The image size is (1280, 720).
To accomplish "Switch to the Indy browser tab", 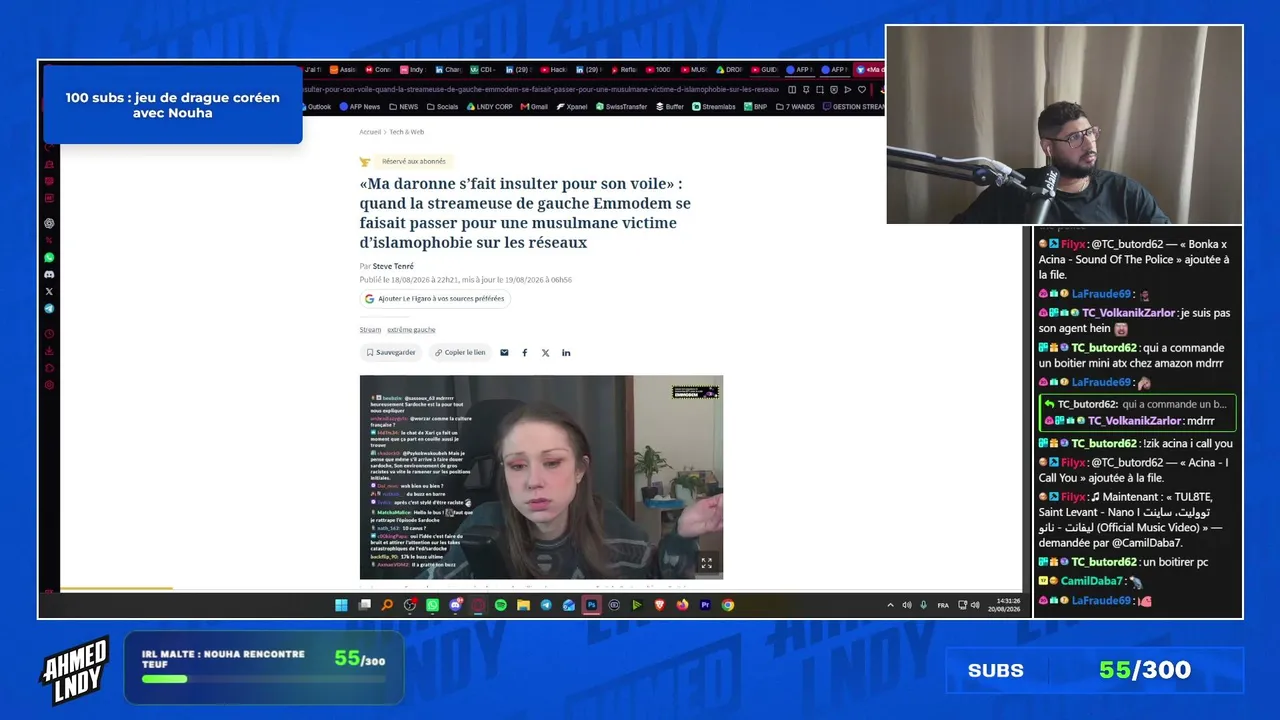I will click(412, 70).
